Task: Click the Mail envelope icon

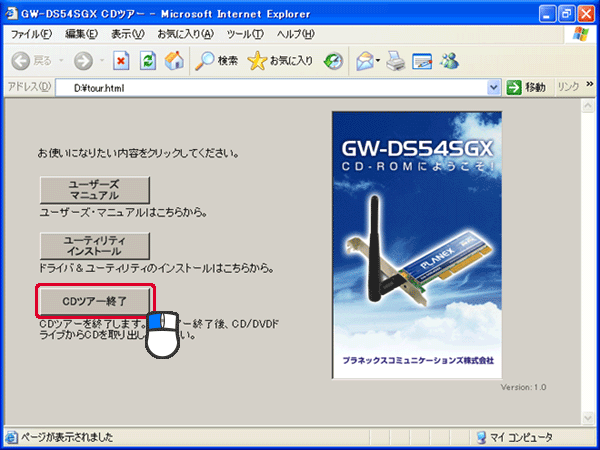Action: [365, 61]
